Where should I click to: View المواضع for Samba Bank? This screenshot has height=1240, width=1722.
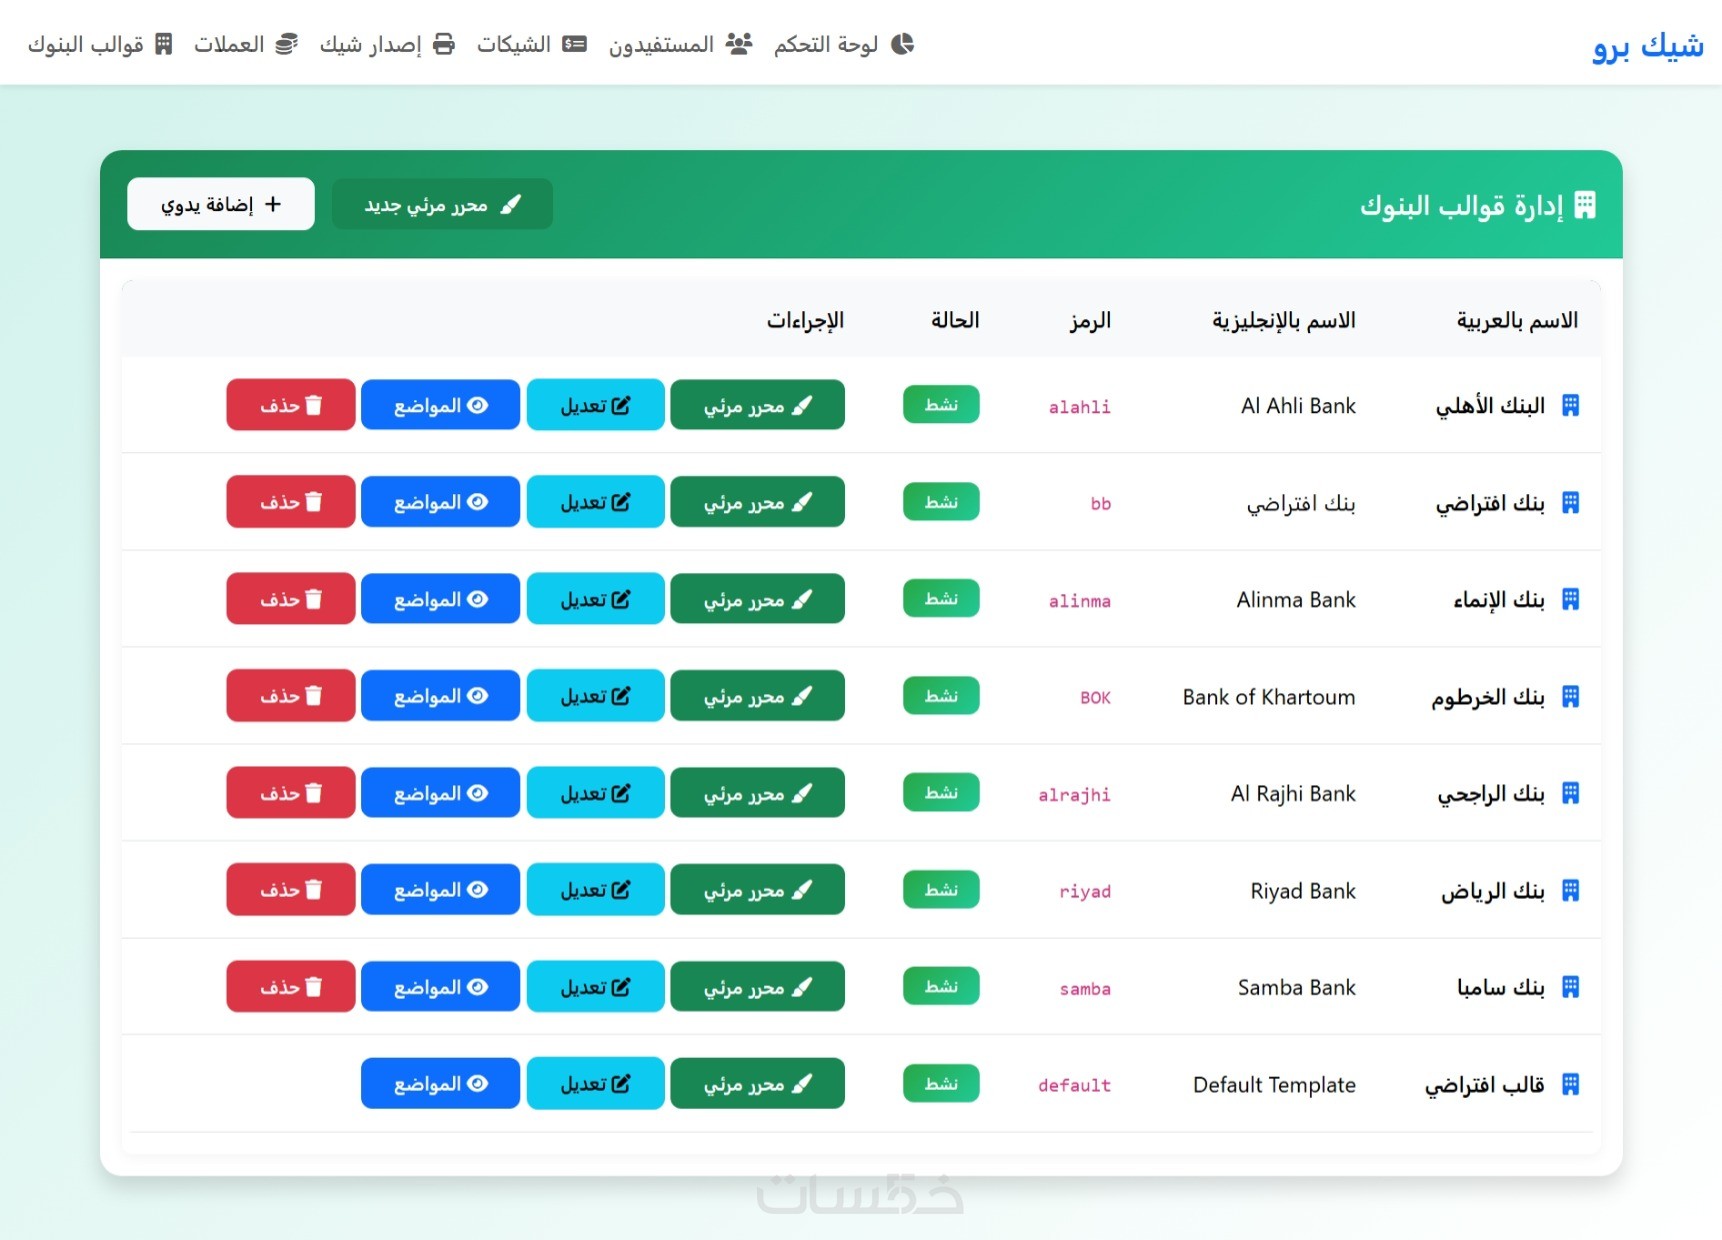click(x=440, y=987)
